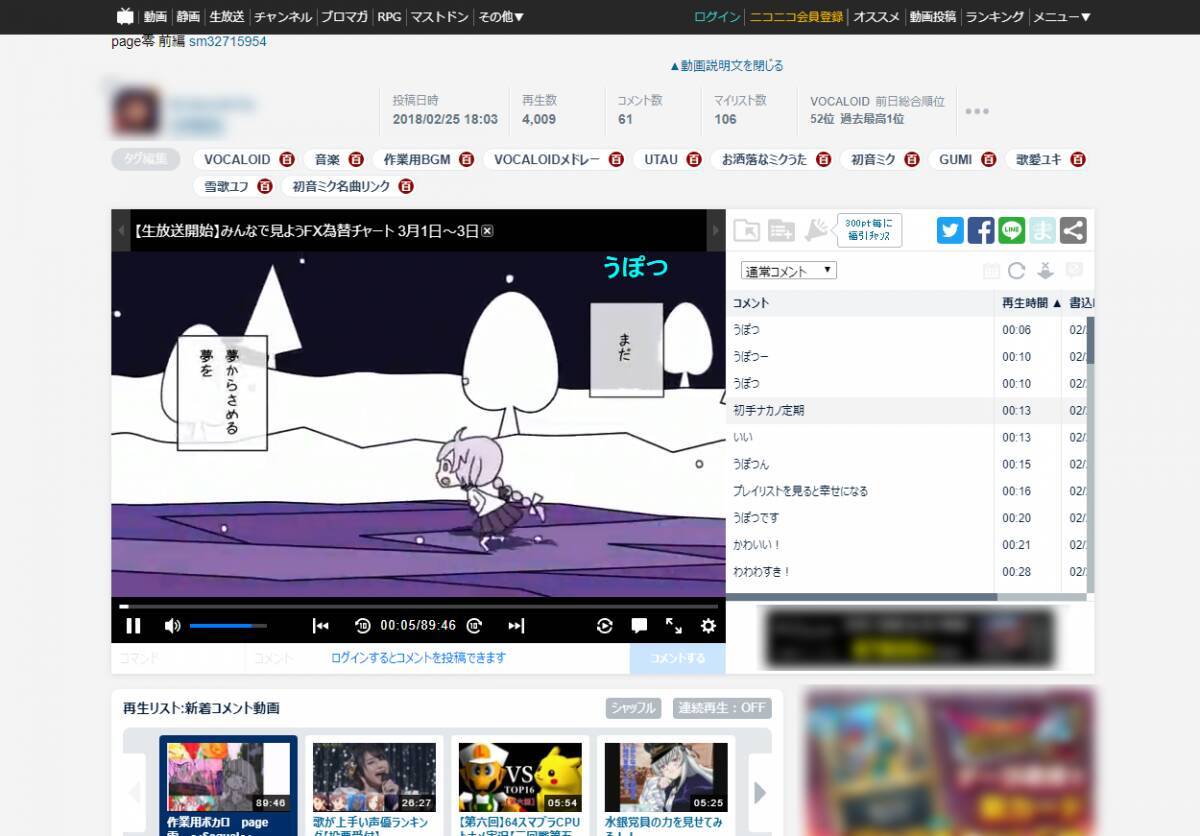Open ランキング in top navigation
1200x836 pixels.
[x=994, y=17]
